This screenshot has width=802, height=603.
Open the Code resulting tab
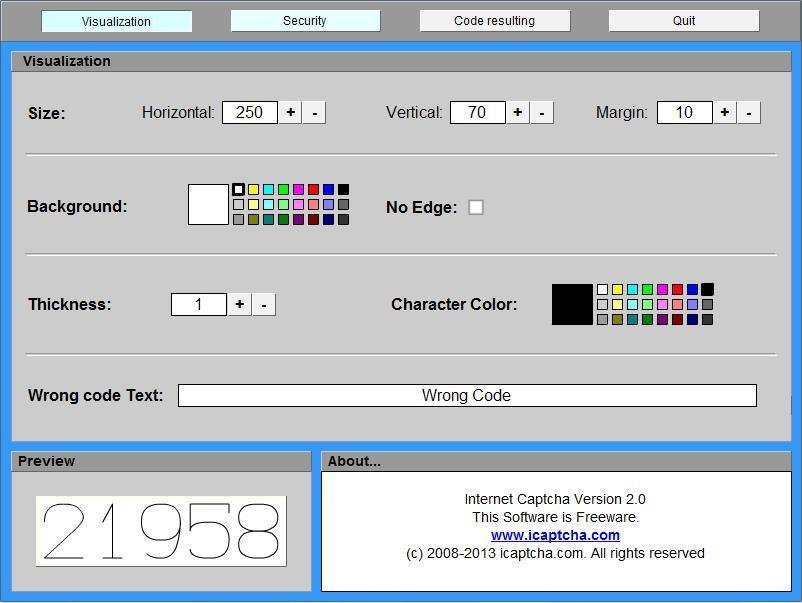click(x=494, y=20)
